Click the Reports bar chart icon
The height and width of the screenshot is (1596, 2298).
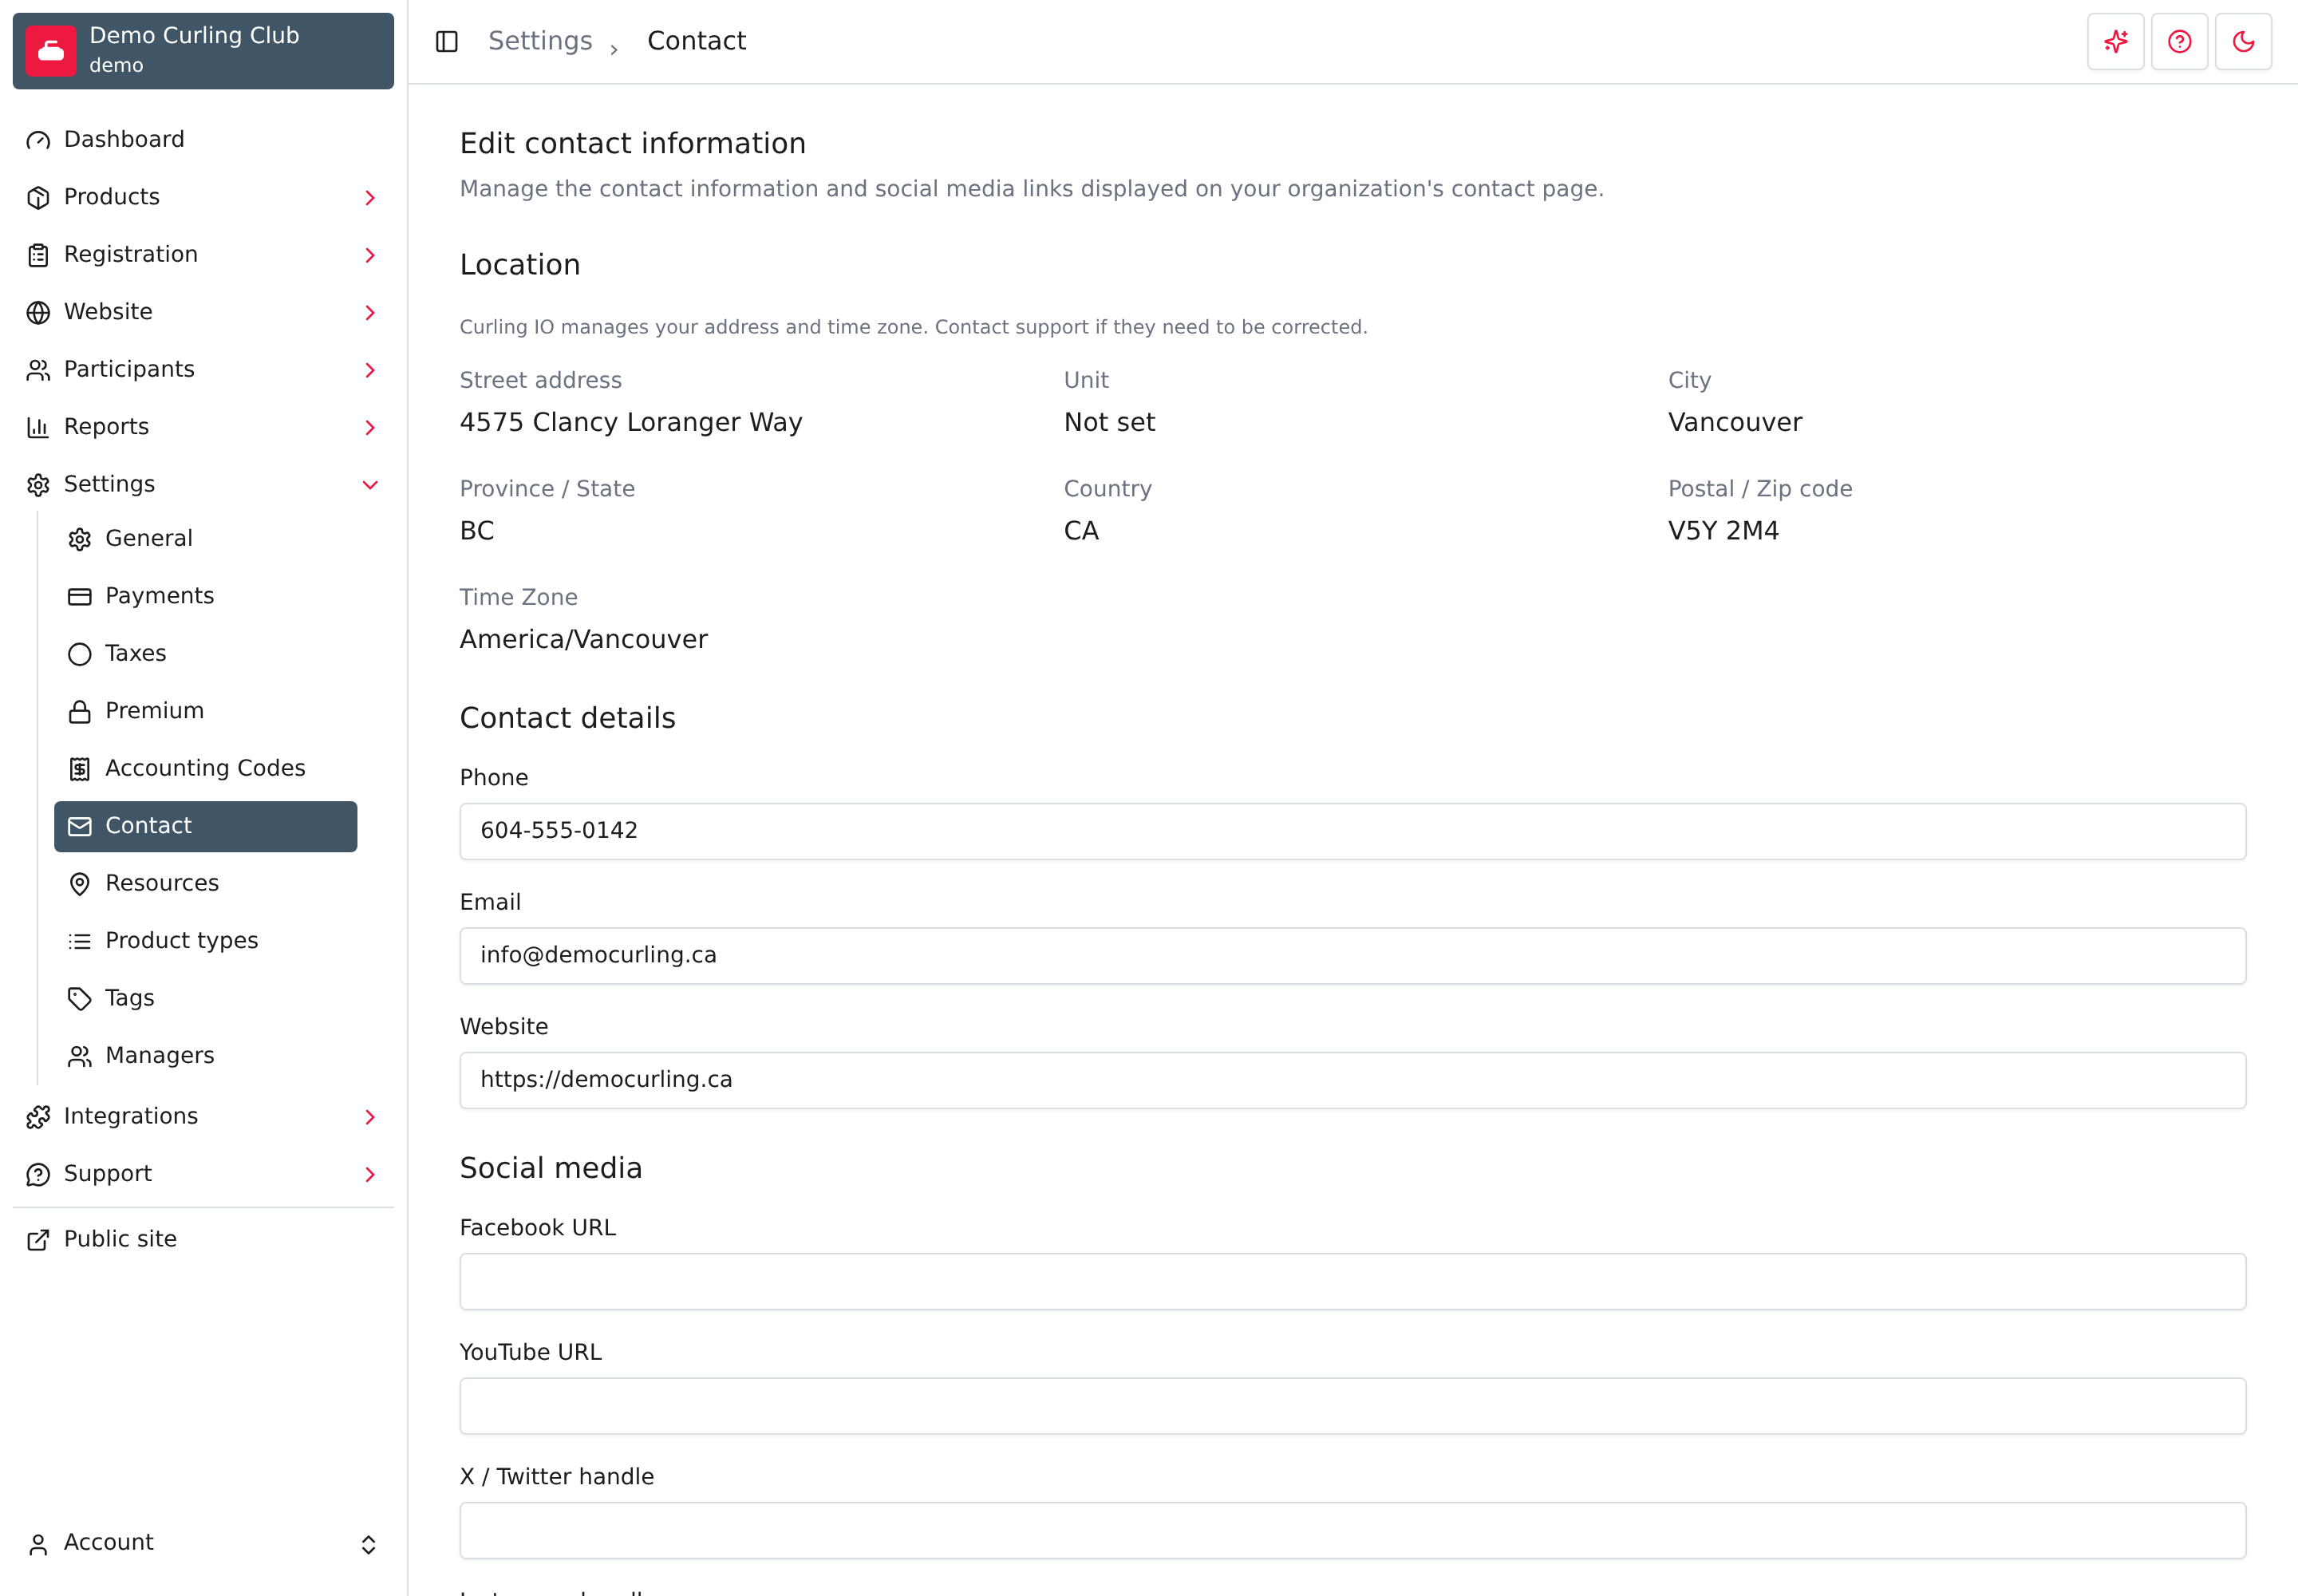pos(38,427)
